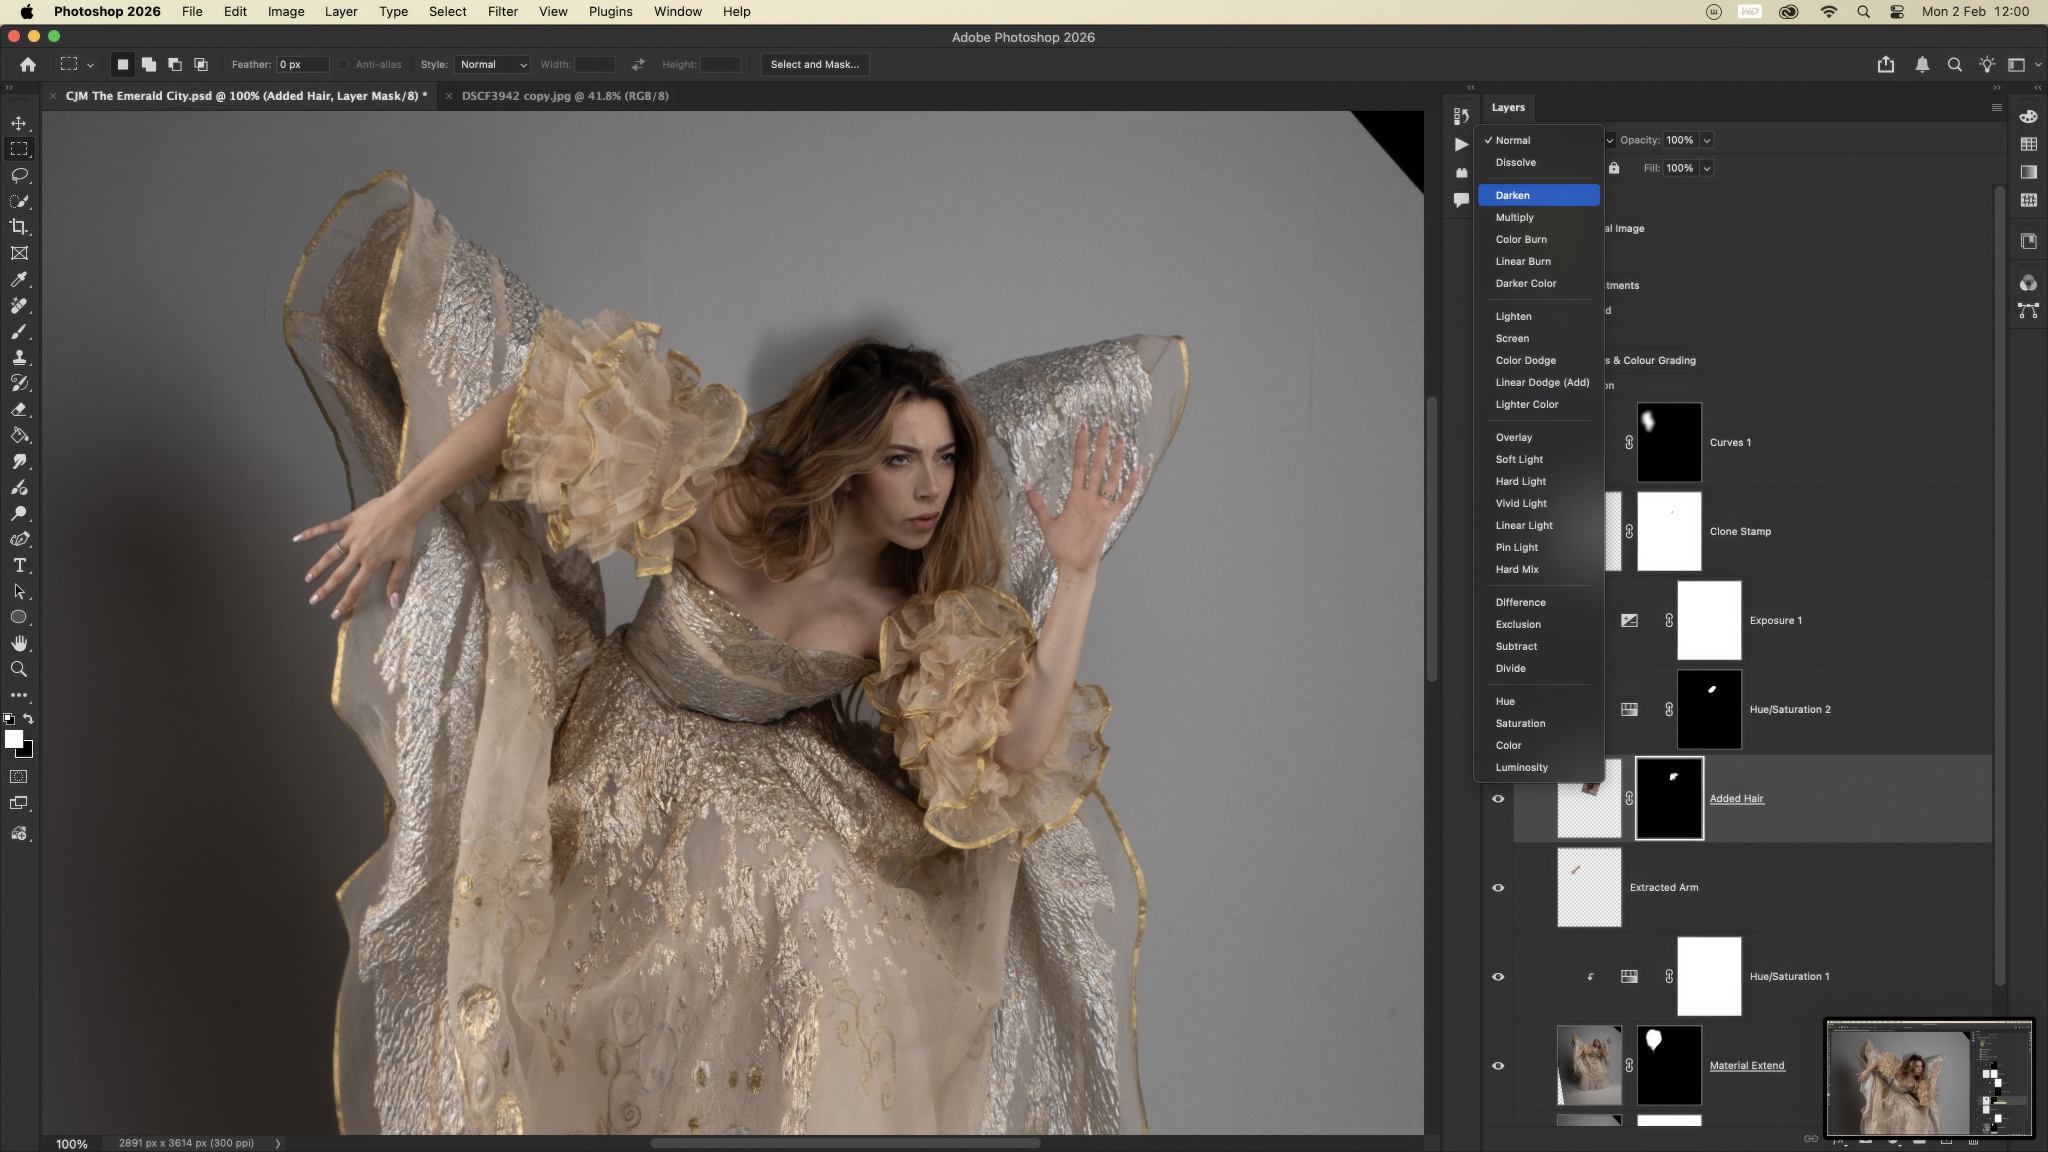
Task: Switch to DSCF3942 copy.jpg document tab
Action: pos(565,96)
